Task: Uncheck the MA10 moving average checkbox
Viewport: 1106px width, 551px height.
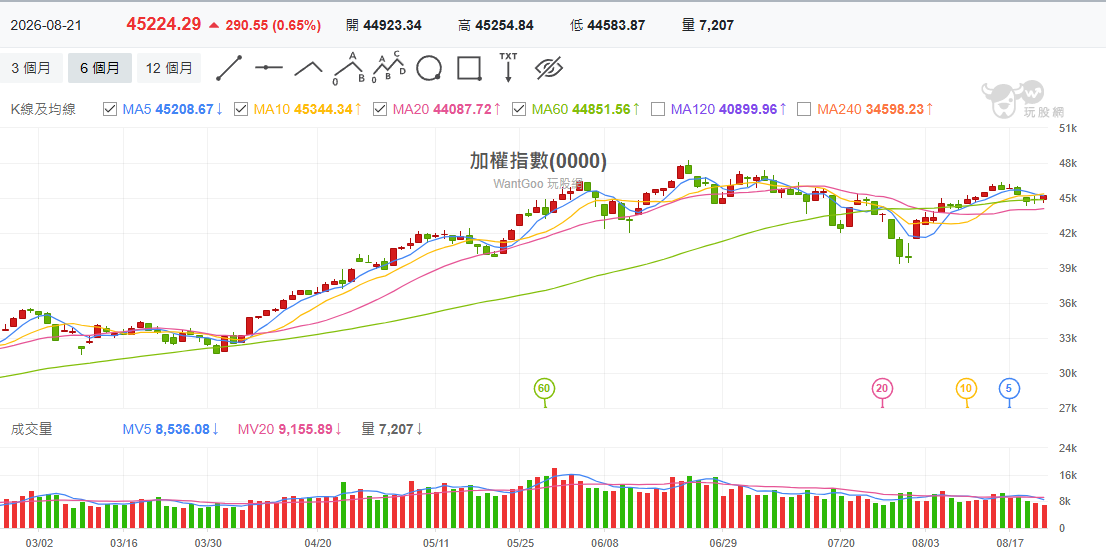Action: click(241, 109)
